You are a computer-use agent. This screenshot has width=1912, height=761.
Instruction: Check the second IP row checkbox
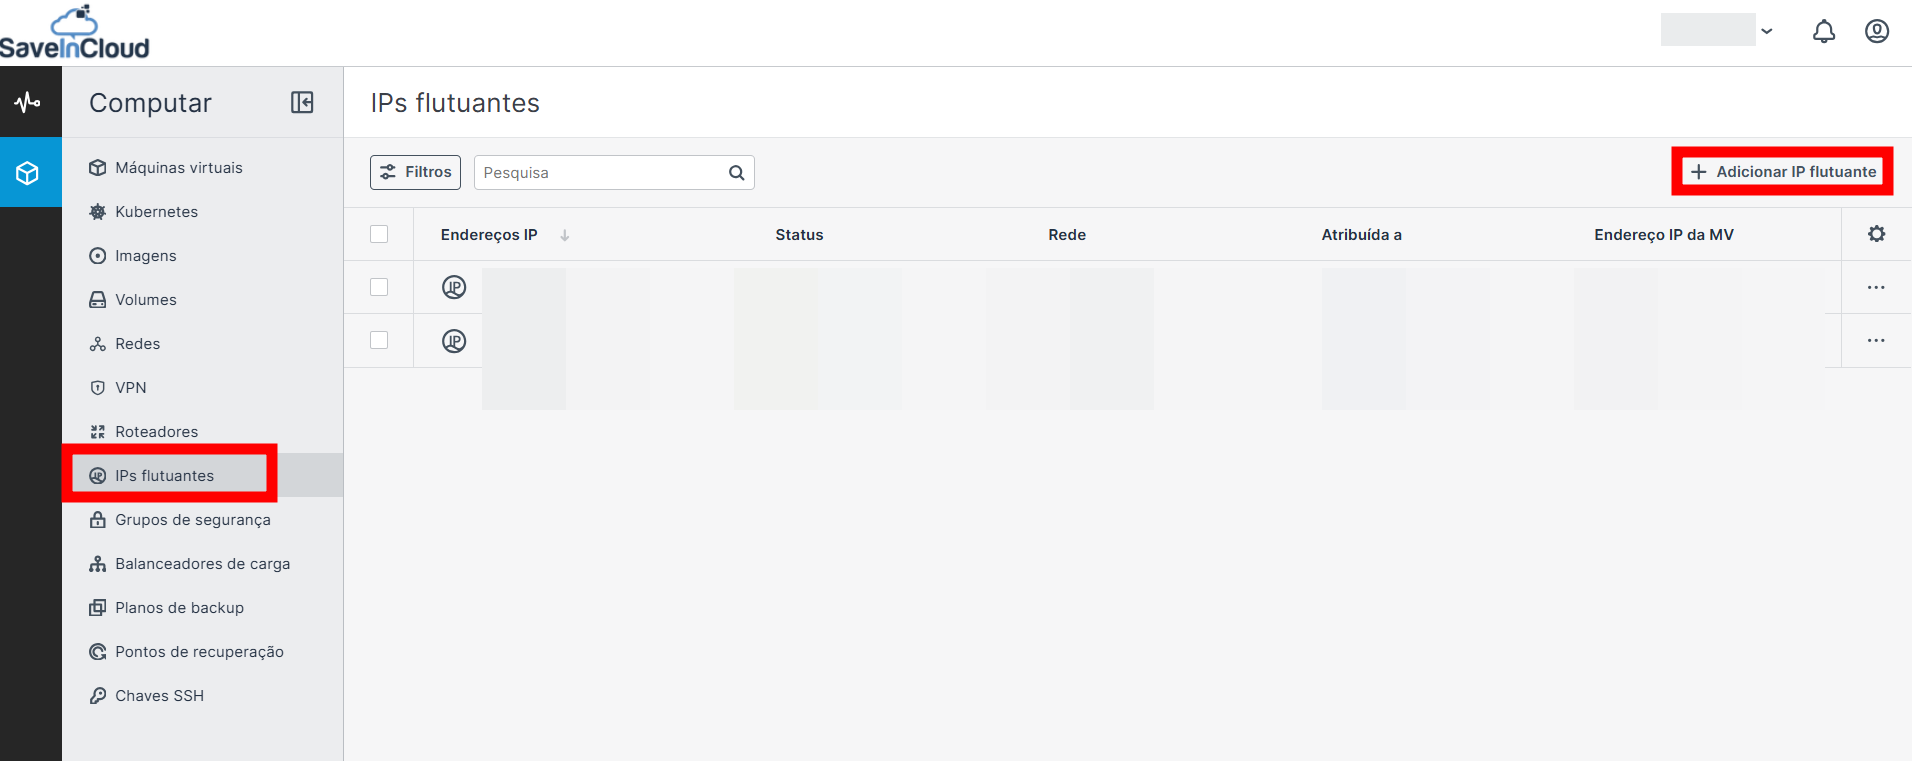(379, 340)
